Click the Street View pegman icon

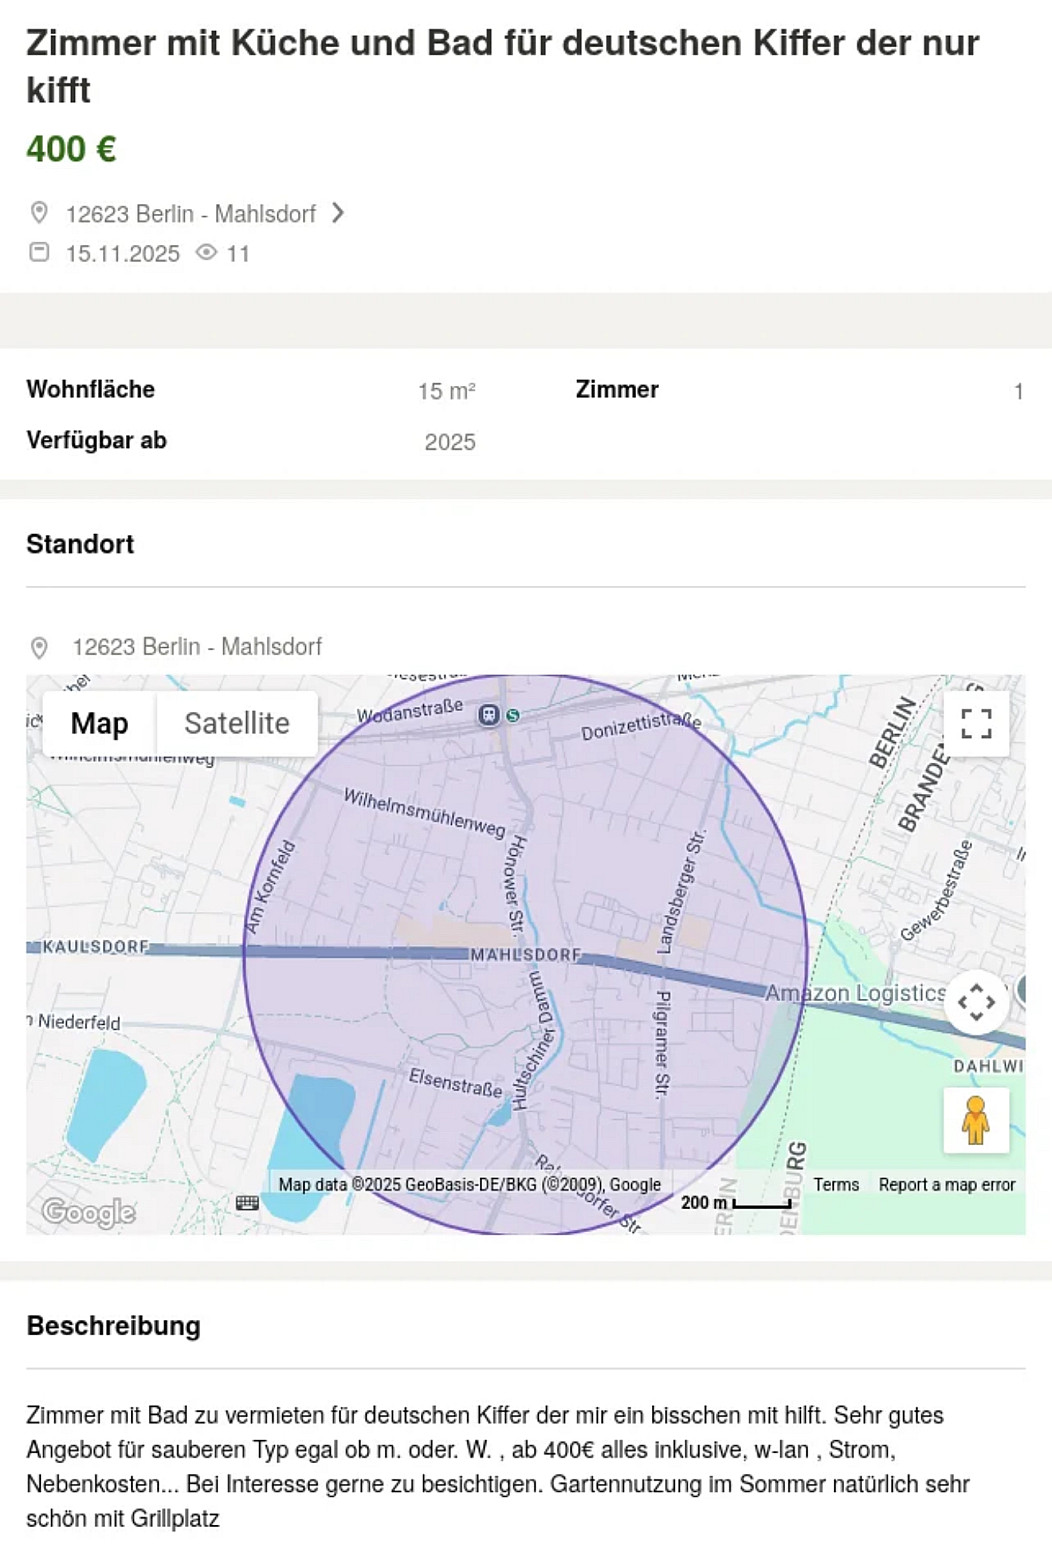[x=975, y=1120]
